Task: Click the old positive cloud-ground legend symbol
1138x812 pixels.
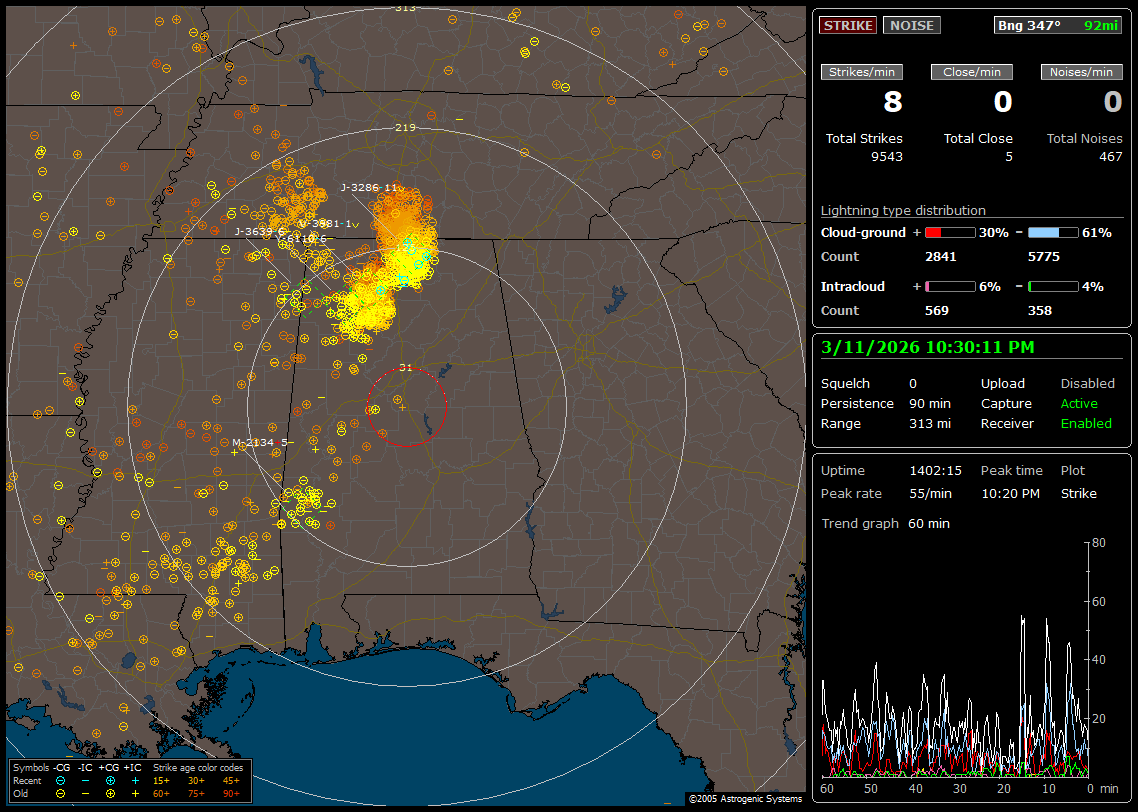Action: pyautogui.click(x=110, y=793)
